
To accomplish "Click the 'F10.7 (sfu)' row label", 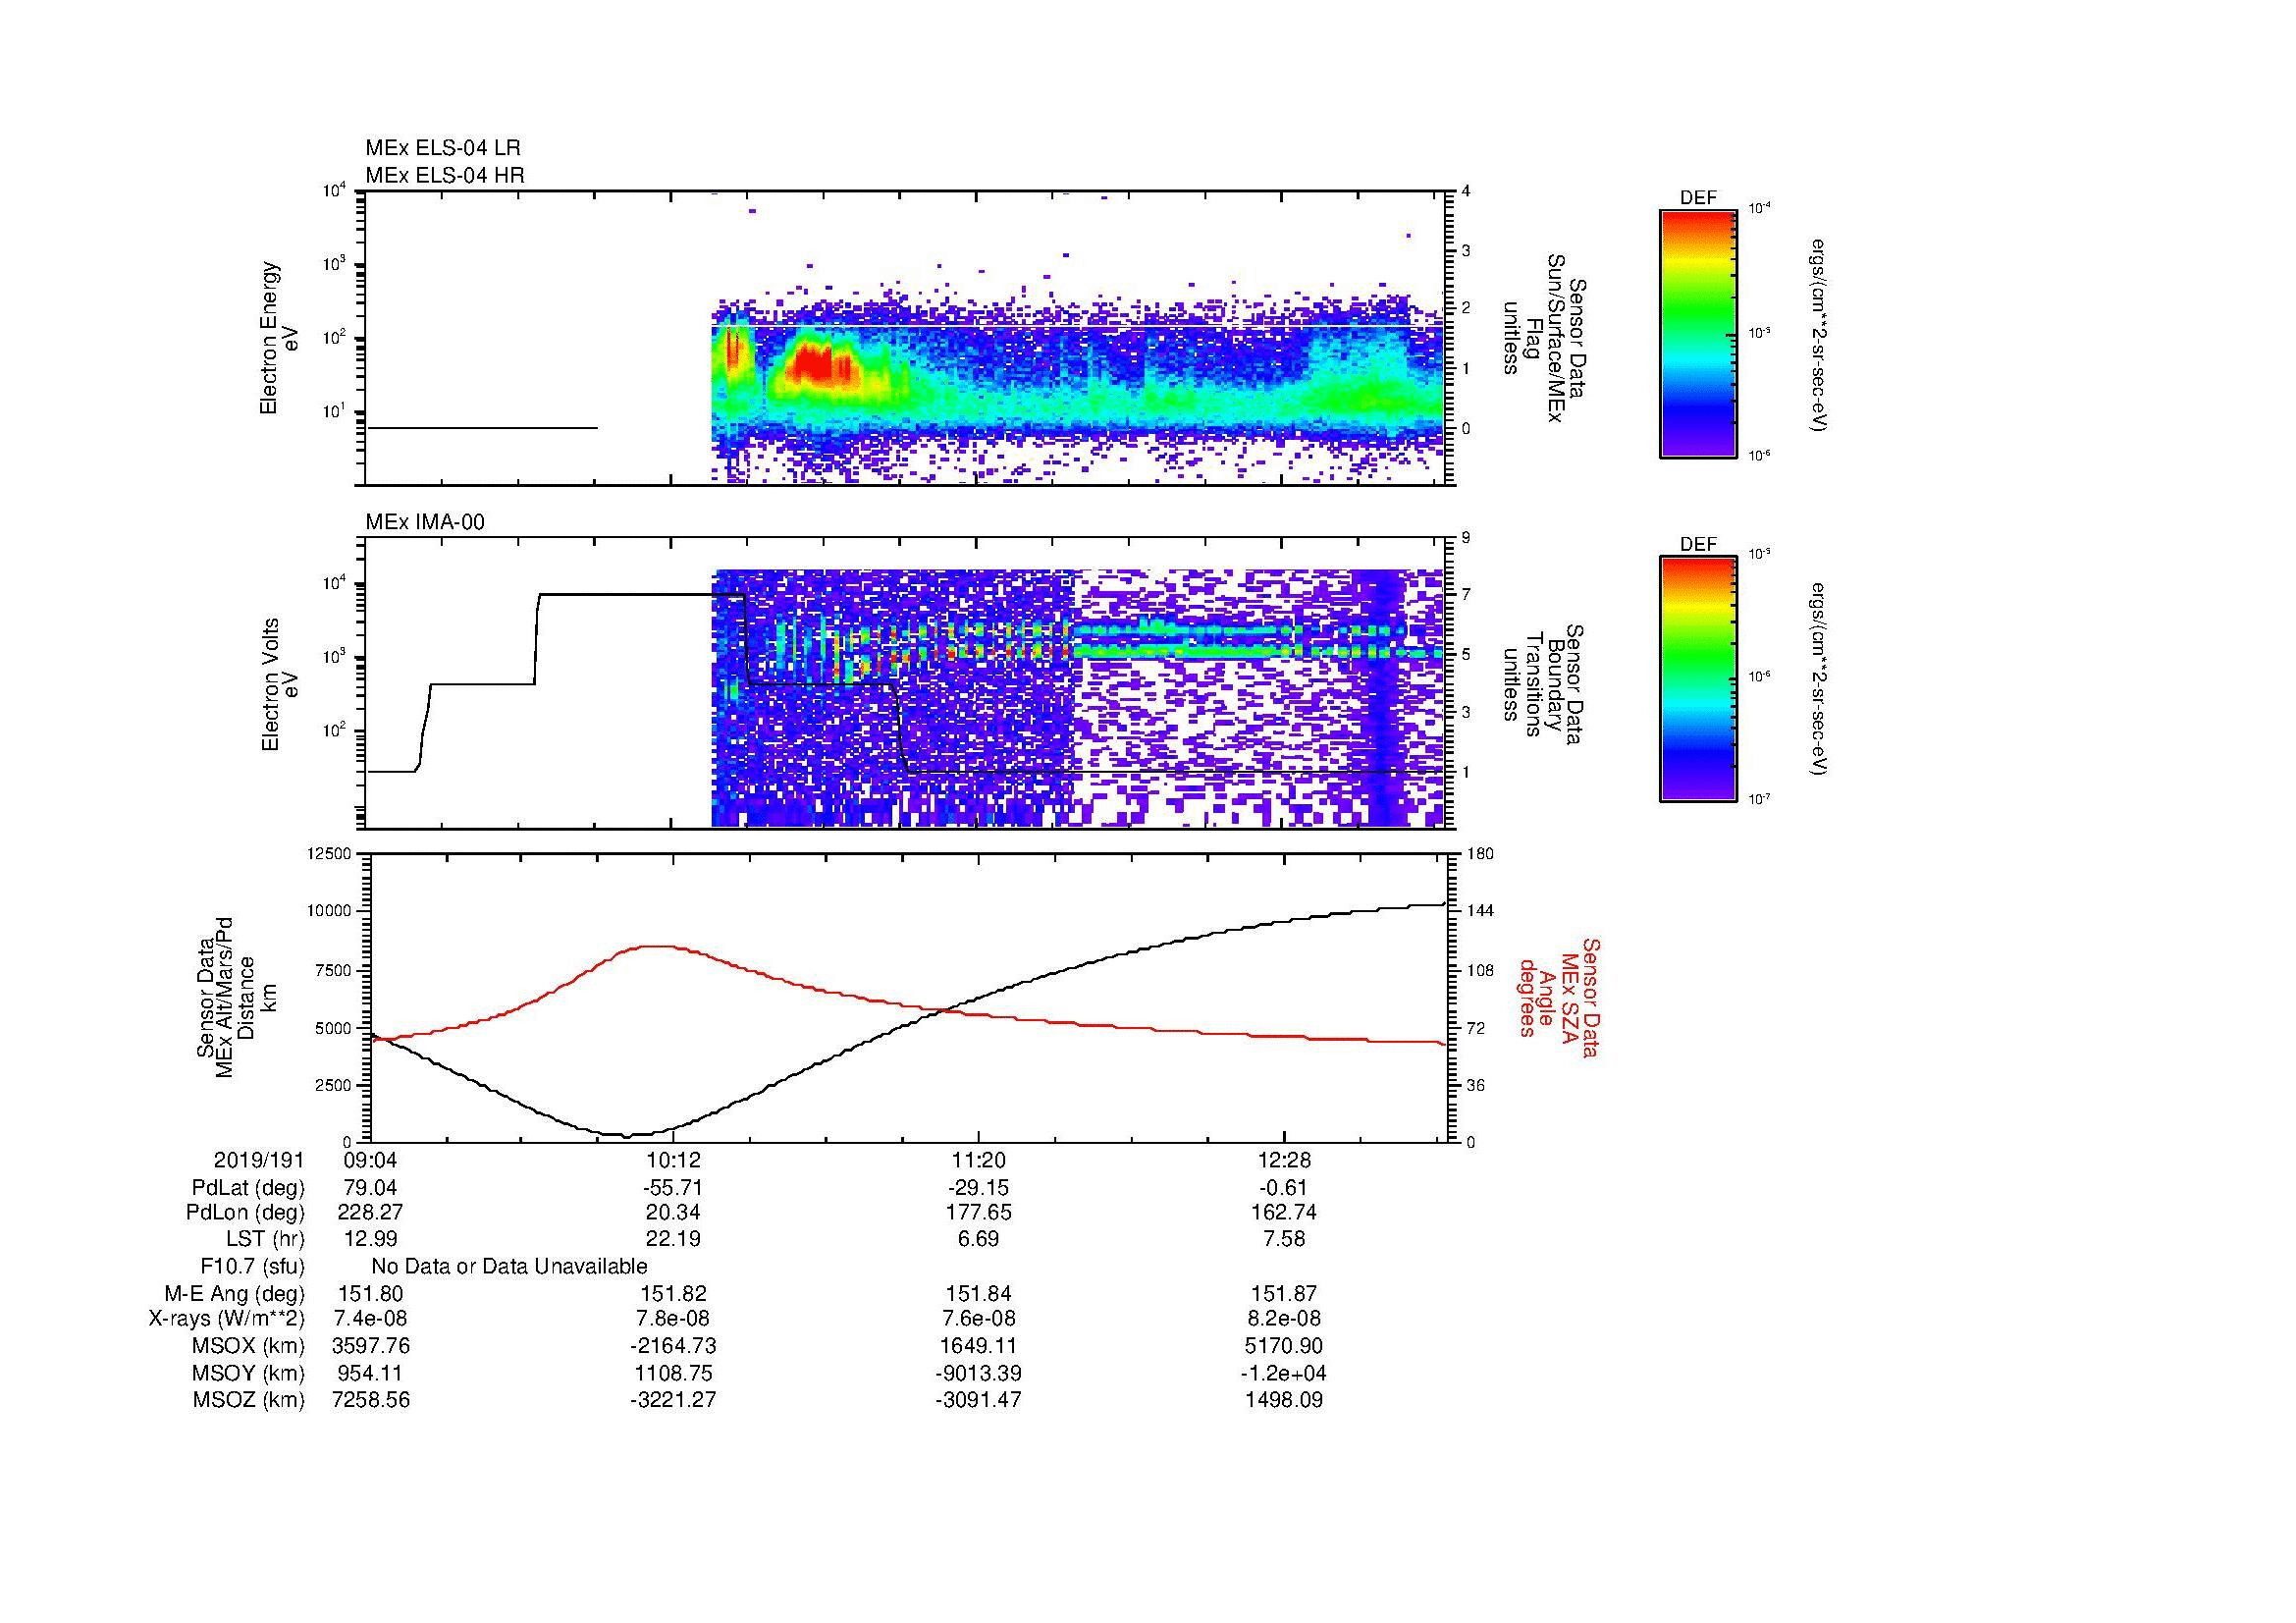I will pos(252,1267).
